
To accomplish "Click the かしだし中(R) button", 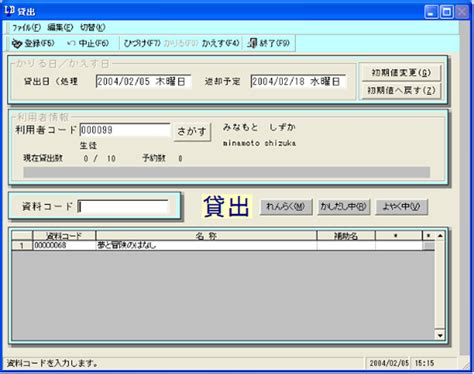I will 343,207.
